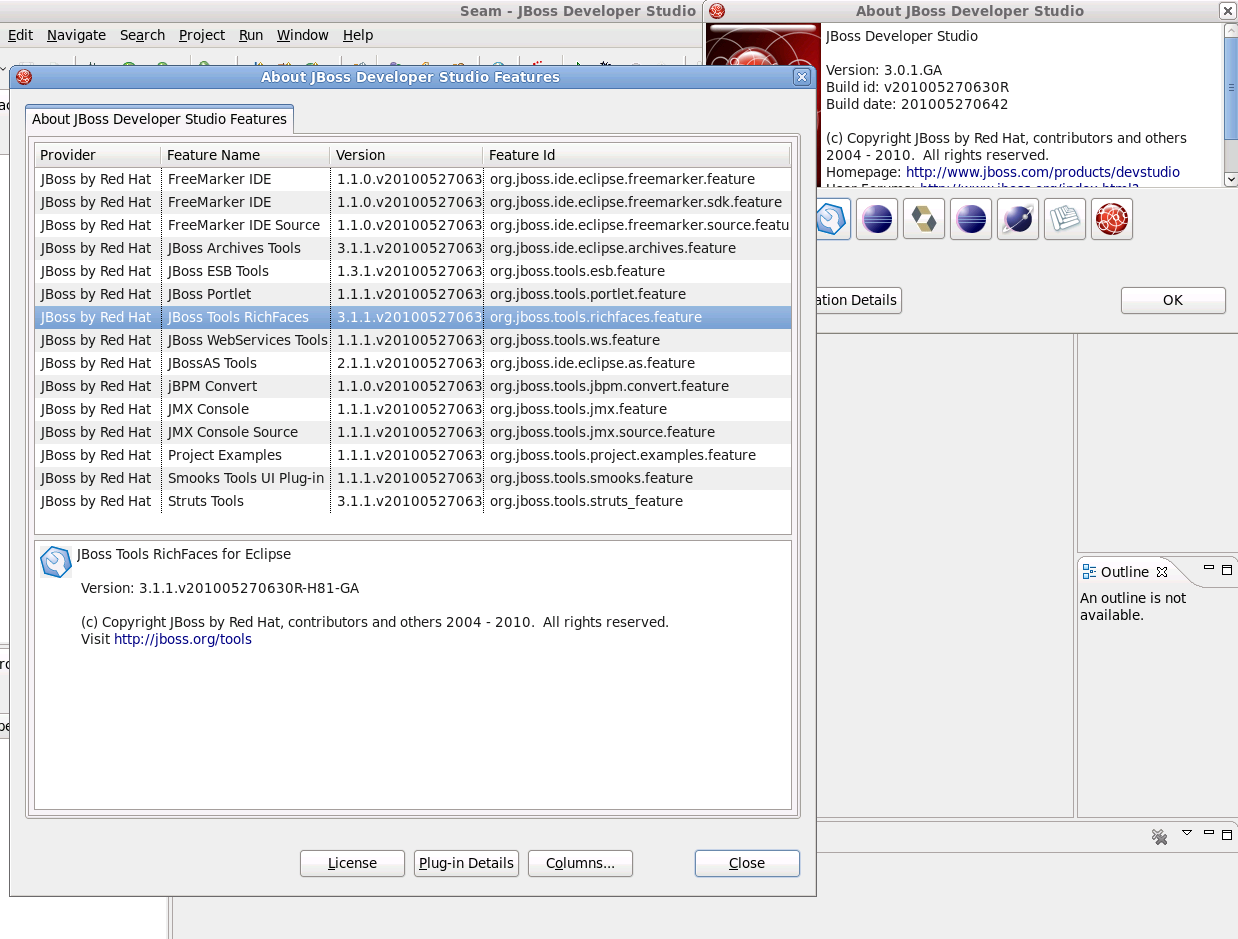Close the Outline view tab

click(1162, 572)
